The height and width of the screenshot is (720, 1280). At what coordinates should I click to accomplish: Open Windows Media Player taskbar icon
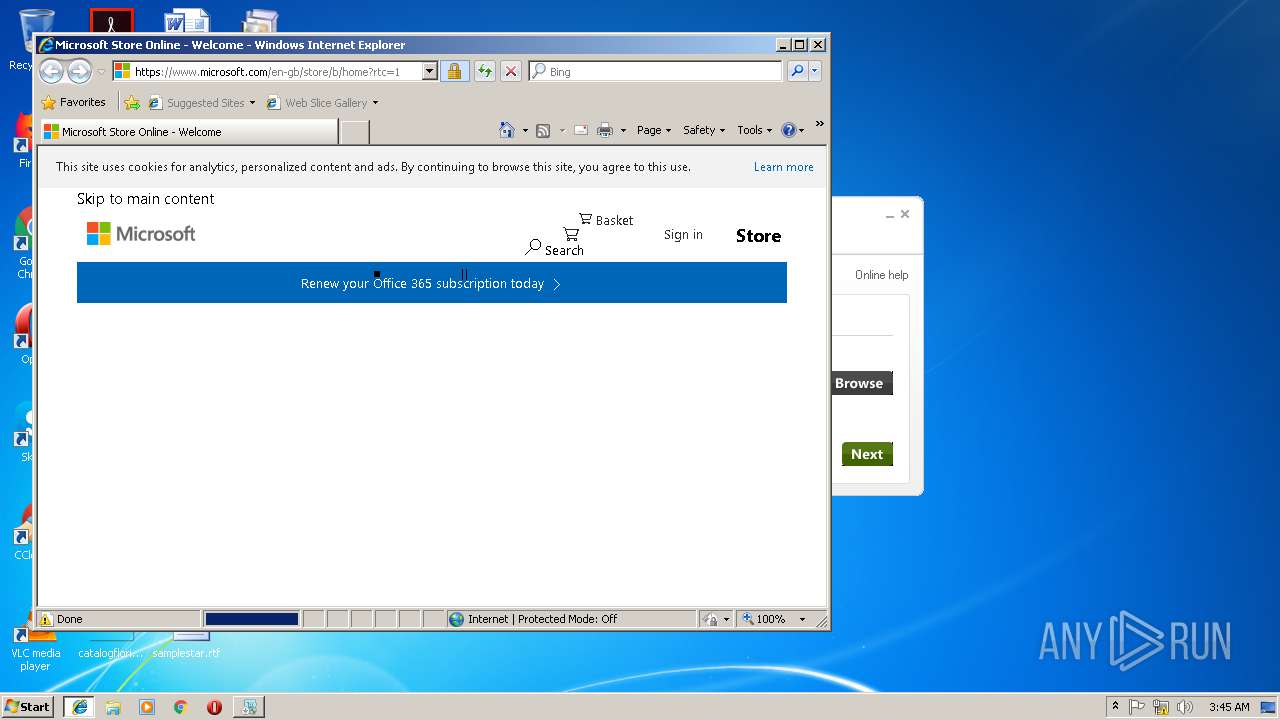pos(147,706)
